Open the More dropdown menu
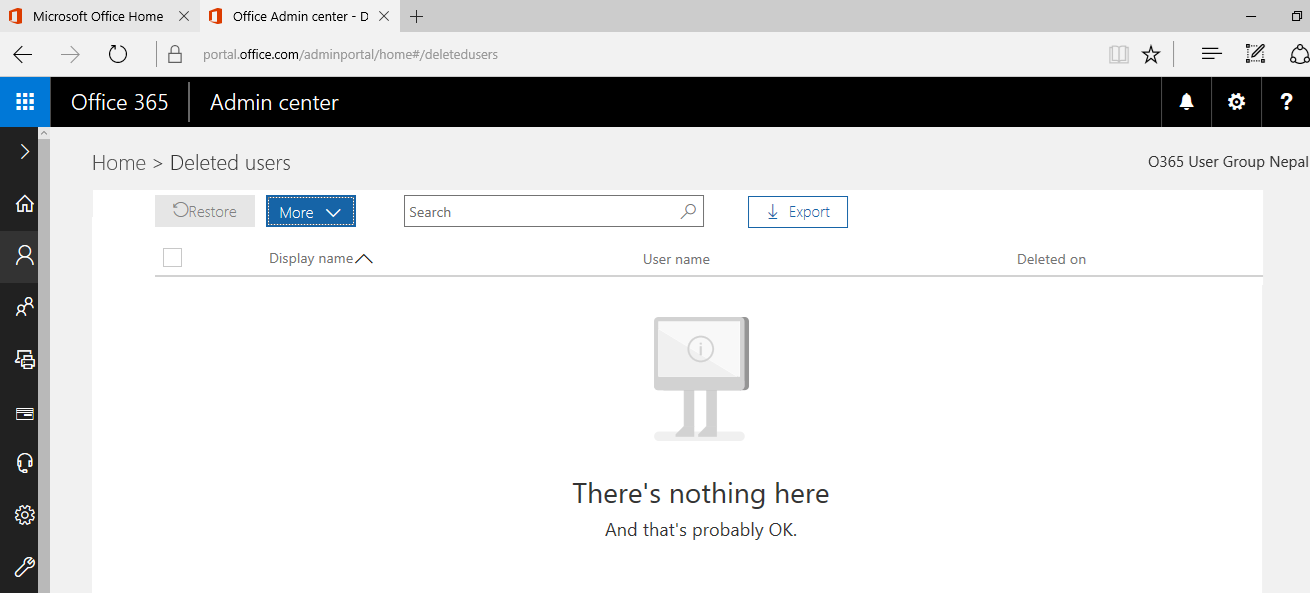Screen dimensions: 1310x593 click(311, 211)
